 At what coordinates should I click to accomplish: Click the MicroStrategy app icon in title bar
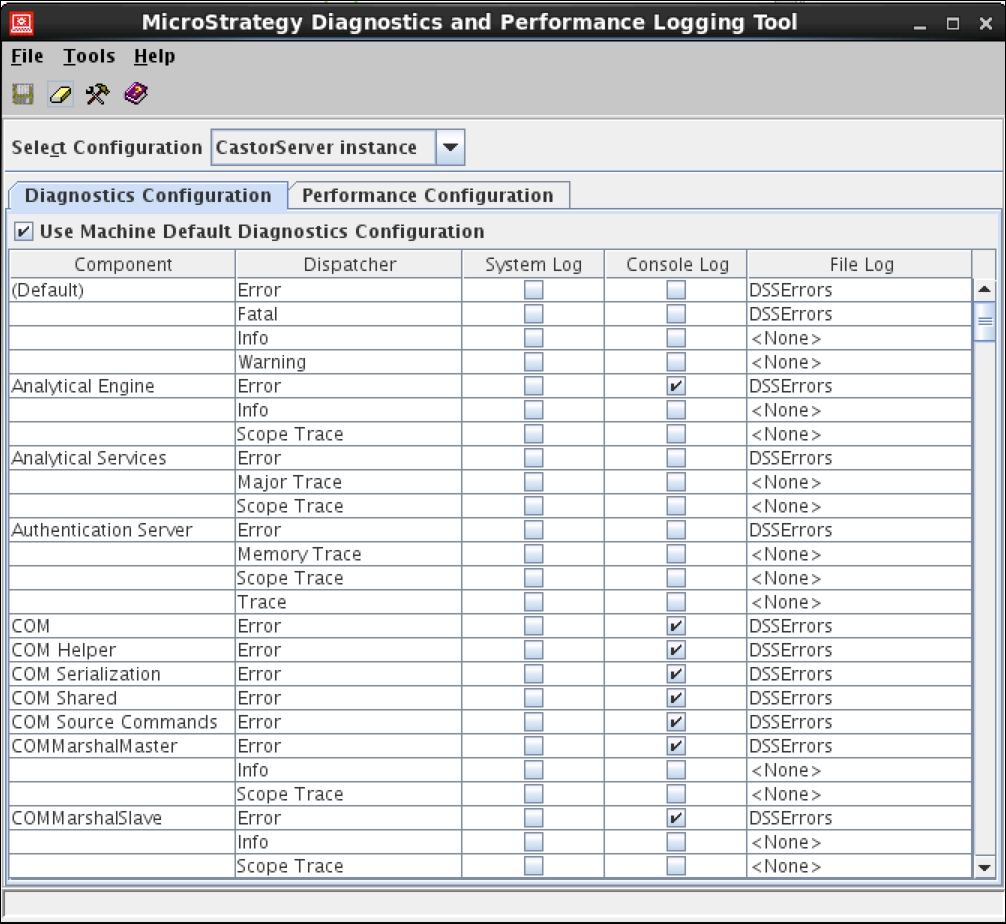point(22,22)
